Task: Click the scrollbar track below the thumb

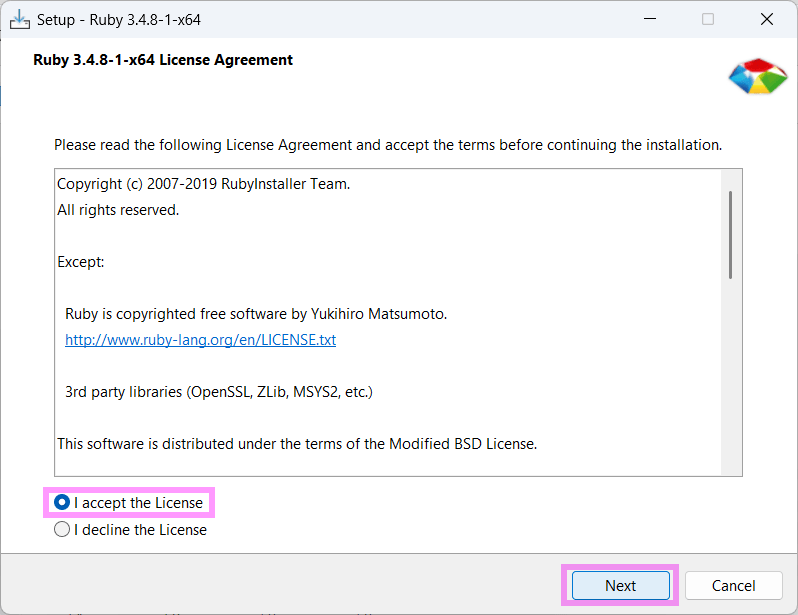Action: 731,380
